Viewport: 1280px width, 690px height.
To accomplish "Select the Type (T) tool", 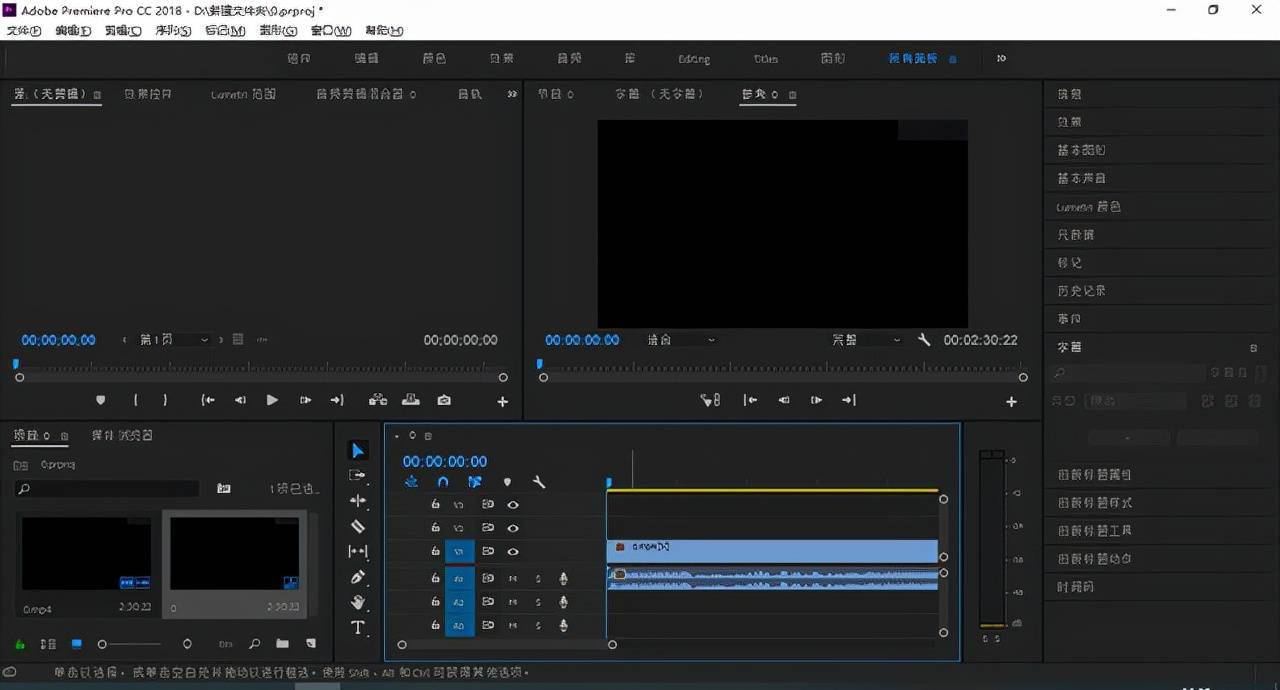I will click(x=358, y=627).
